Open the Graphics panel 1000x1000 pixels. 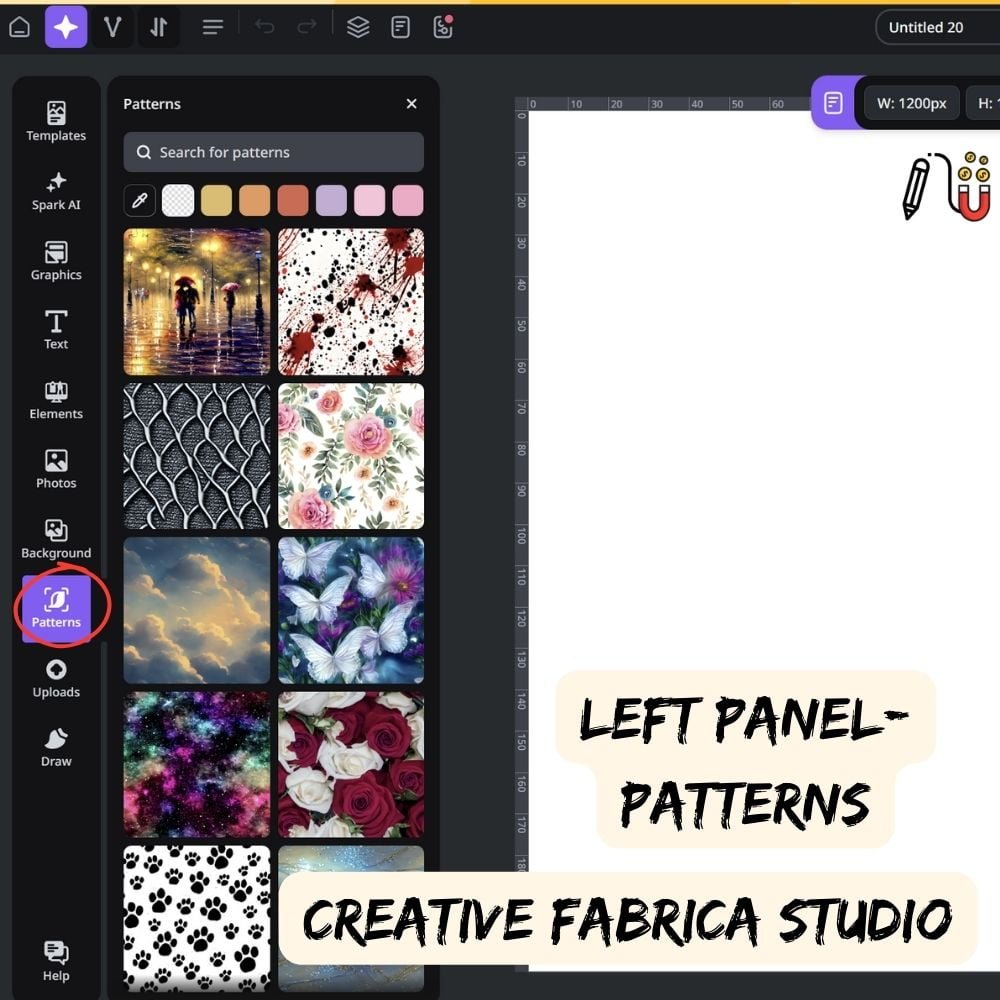click(55, 260)
